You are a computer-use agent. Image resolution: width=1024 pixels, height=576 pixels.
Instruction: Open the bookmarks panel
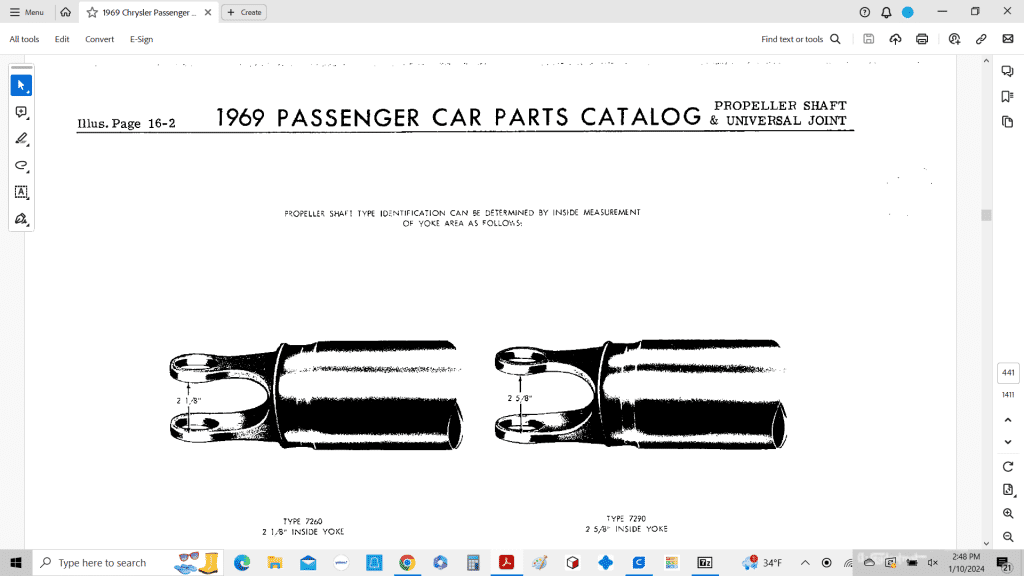click(1007, 96)
